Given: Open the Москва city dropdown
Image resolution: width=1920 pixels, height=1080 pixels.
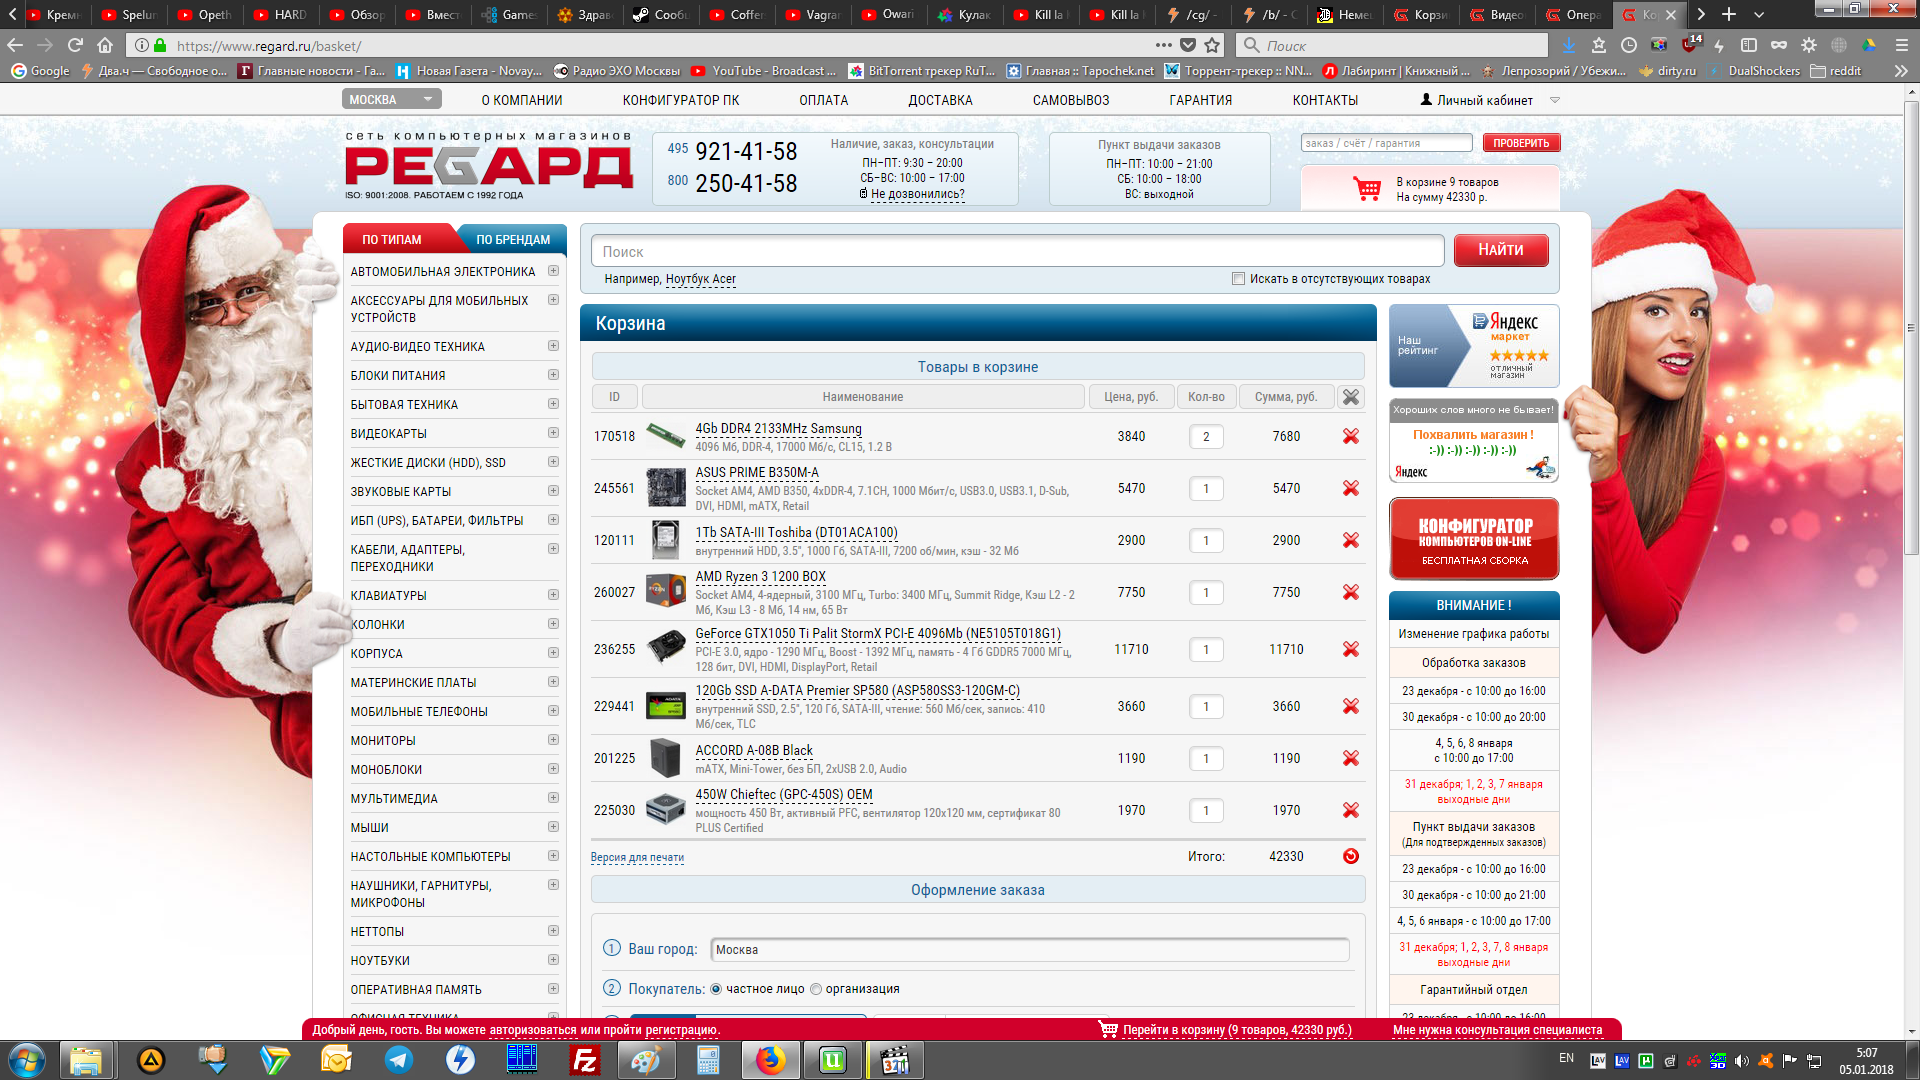Looking at the screenshot, I should click(x=391, y=99).
